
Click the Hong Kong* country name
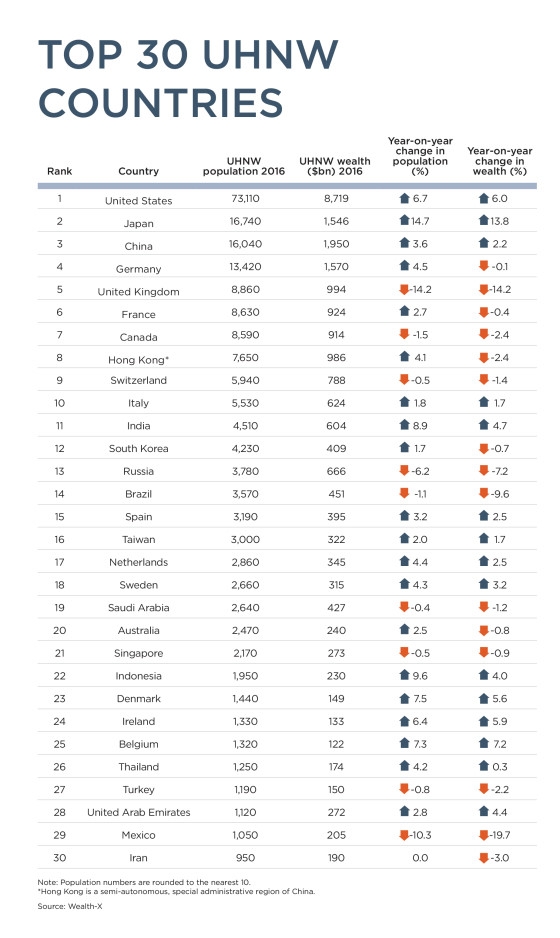click(x=139, y=360)
